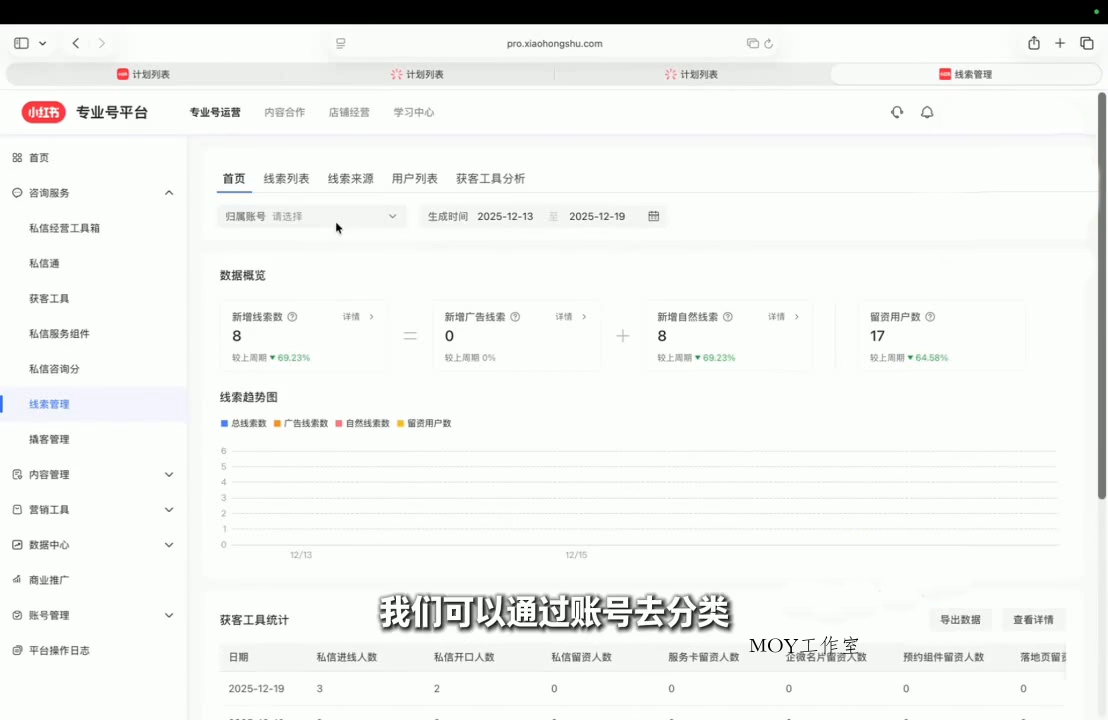
Task: Toggle the 总线索数 legend in trend chart
Action: click(244, 423)
